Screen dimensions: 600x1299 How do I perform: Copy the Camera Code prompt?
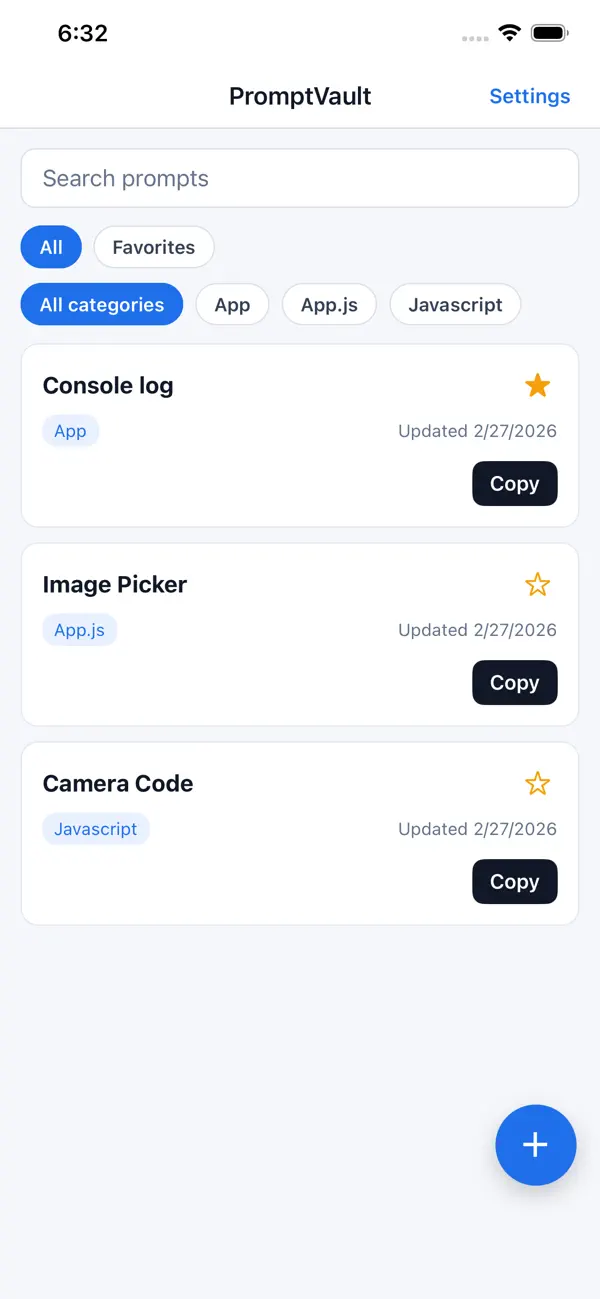coord(514,881)
